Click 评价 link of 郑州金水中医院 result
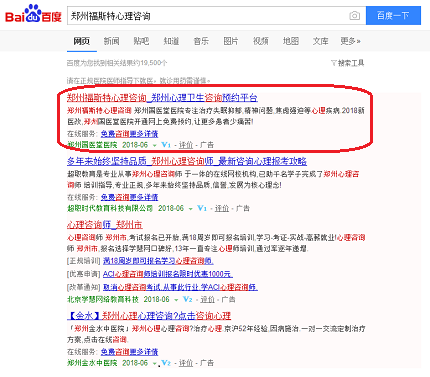Image resolution: width=430 pixels, height=377 pixels. click(186, 363)
